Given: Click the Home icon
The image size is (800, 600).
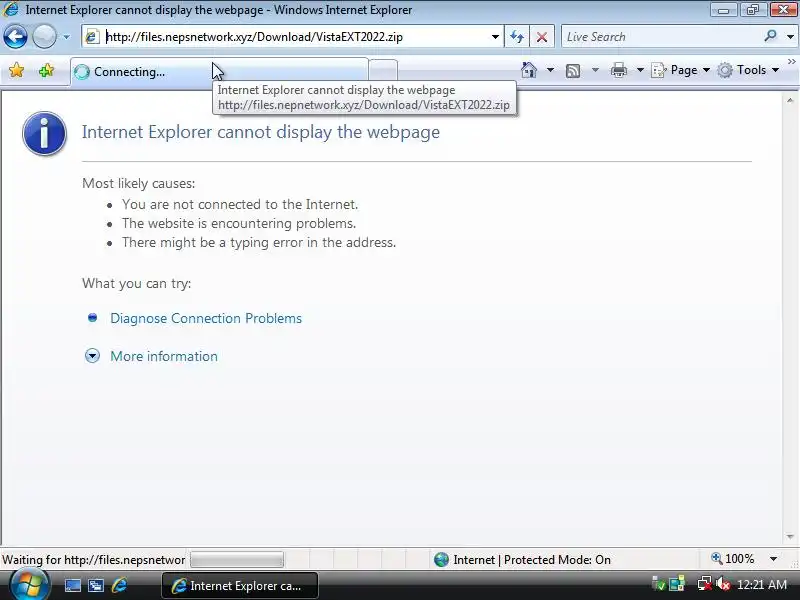Looking at the screenshot, I should pos(529,70).
